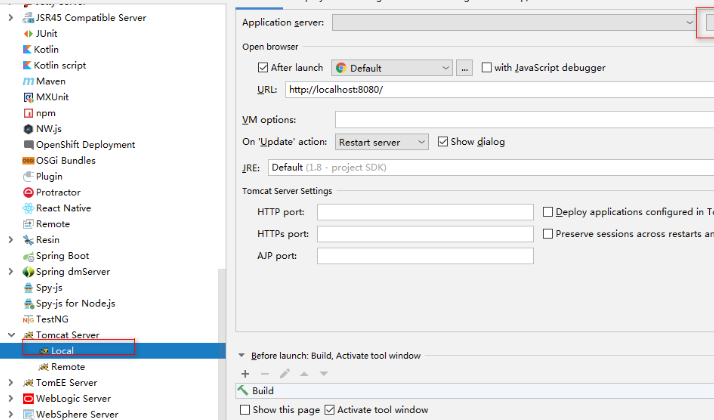Viewport: 714px width, 420px height.
Task: Select the Remote debug configuration icon
Action: pos(28,224)
